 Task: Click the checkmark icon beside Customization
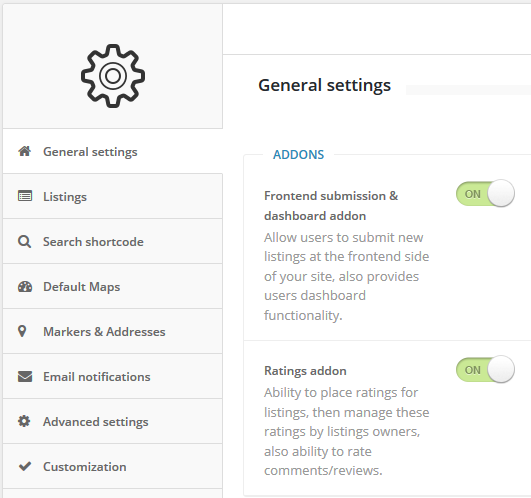[25, 466]
